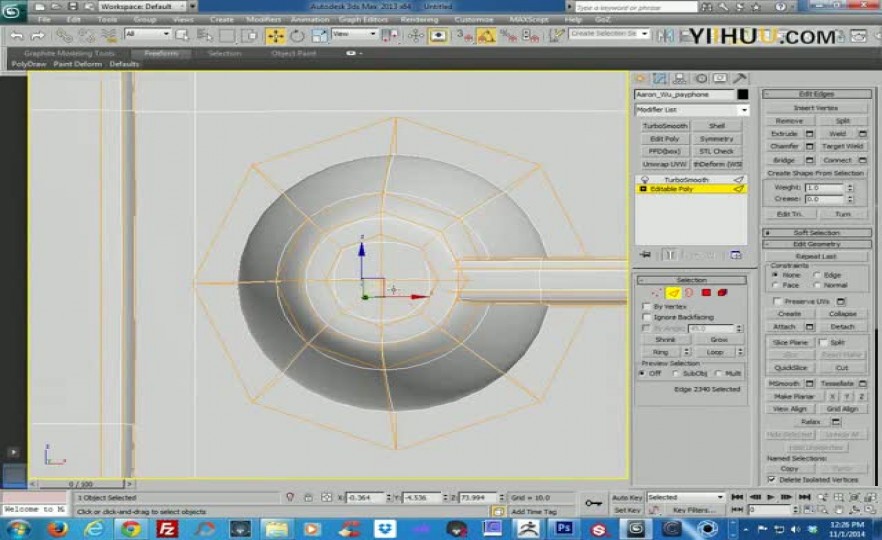The image size is (882, 540).
Task: Toggle TurboSmooth modifier lightbulb visibility
Action: tap(645, 179)
